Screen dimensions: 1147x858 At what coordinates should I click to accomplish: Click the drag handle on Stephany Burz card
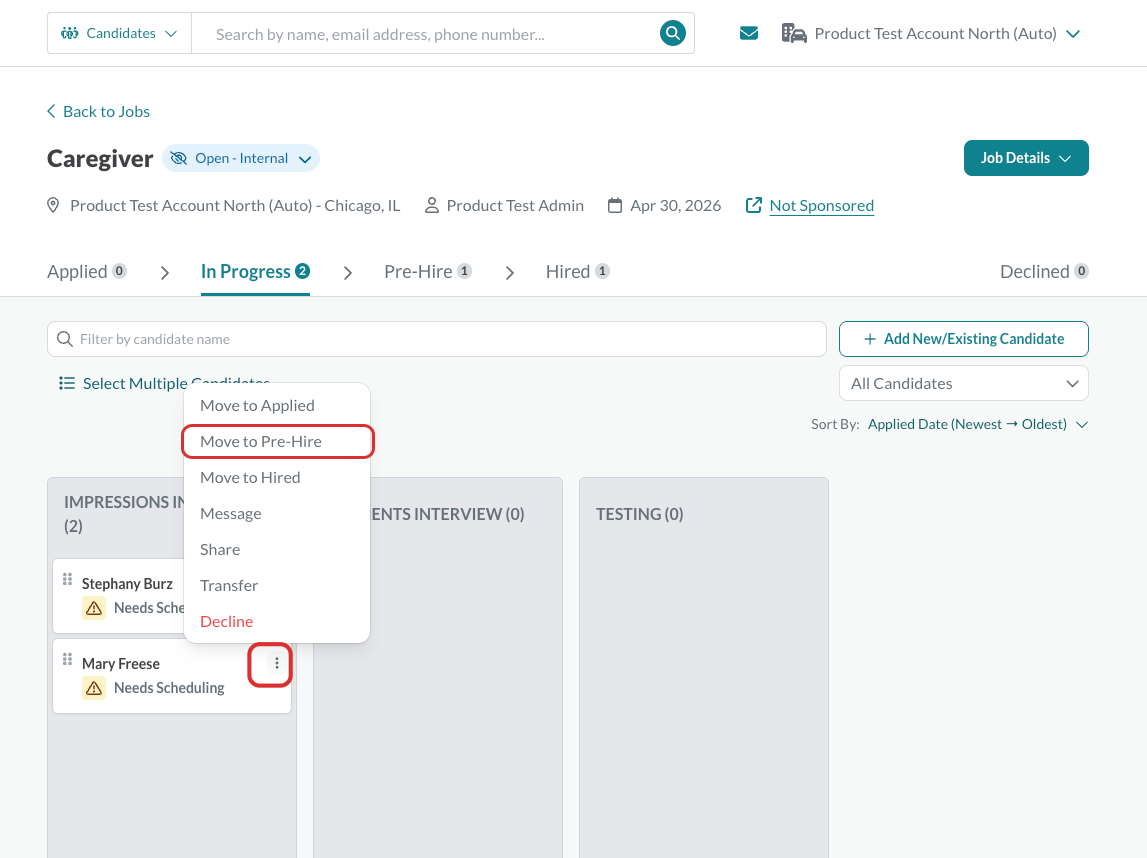(x=67, y=579)
